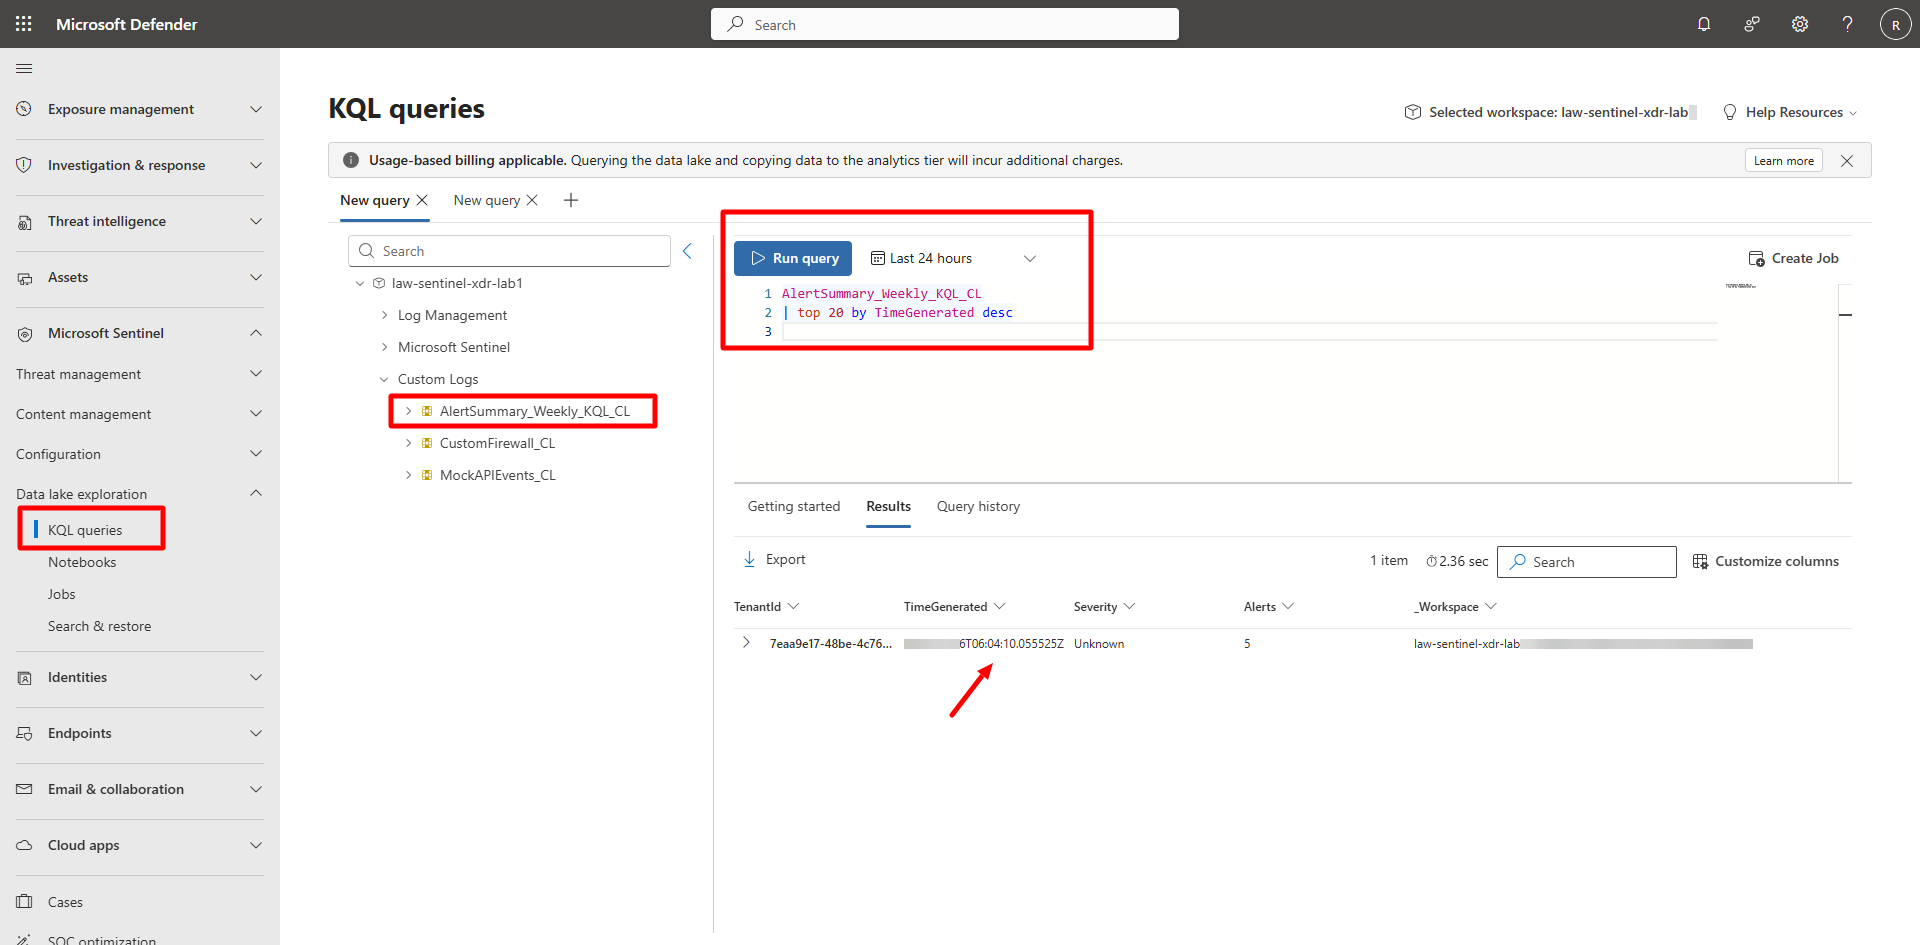The height and width of the screenshot is (945, 1920).
Task: Switch to Query history tab
Action: point(978,506)
